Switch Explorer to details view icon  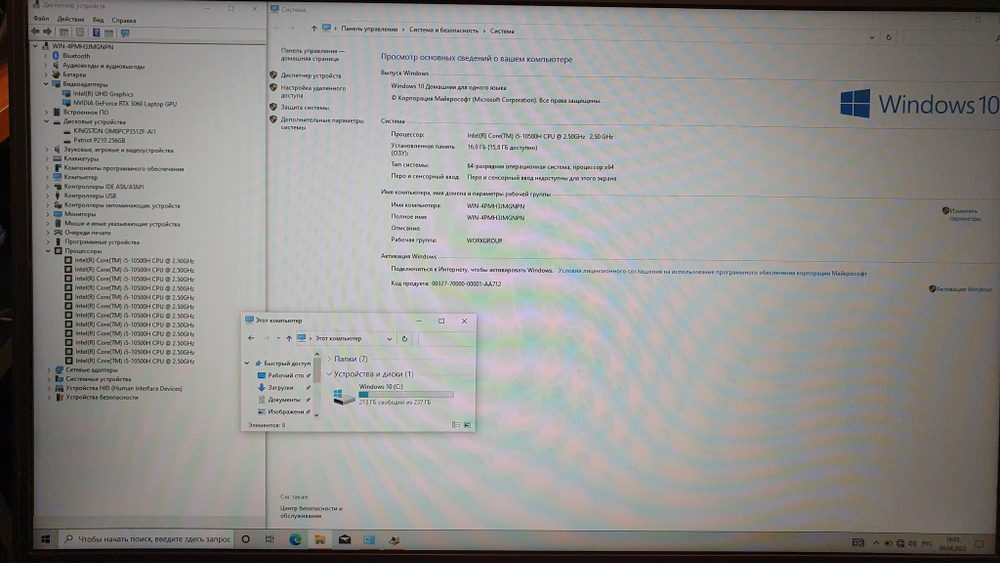(x=456, y=425)
